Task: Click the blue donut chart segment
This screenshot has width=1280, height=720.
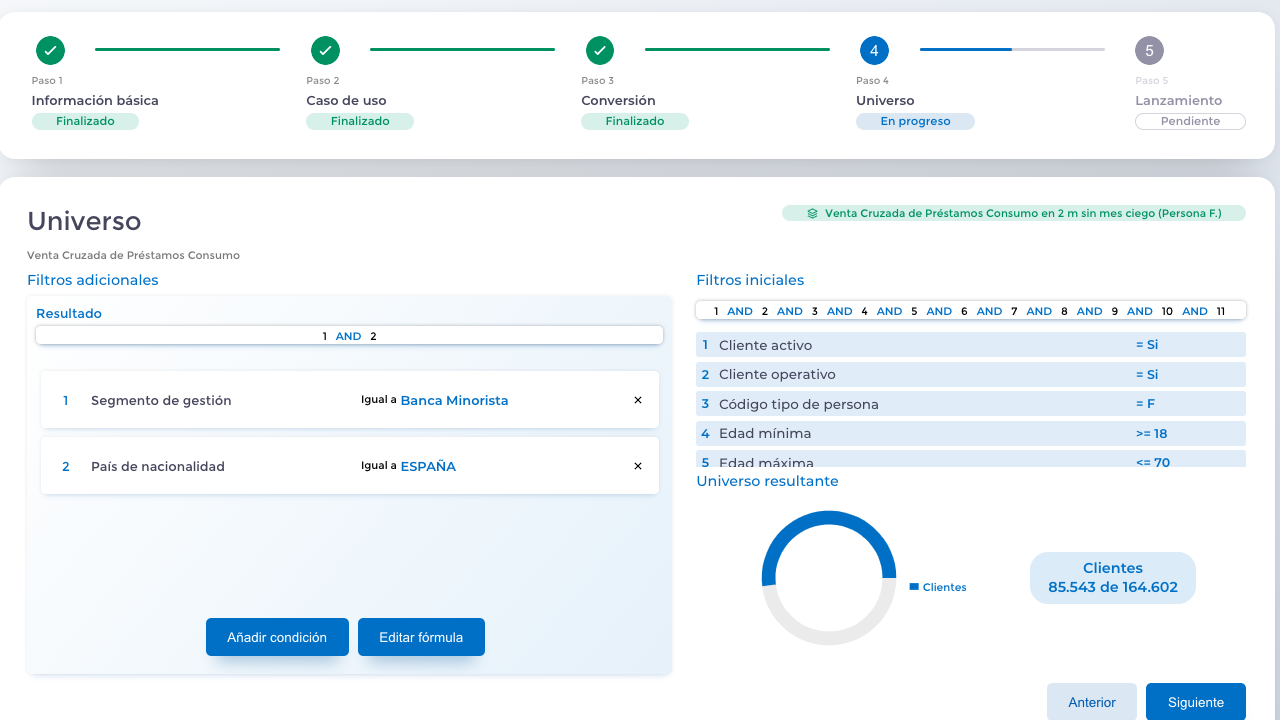Action: [828, 520]
